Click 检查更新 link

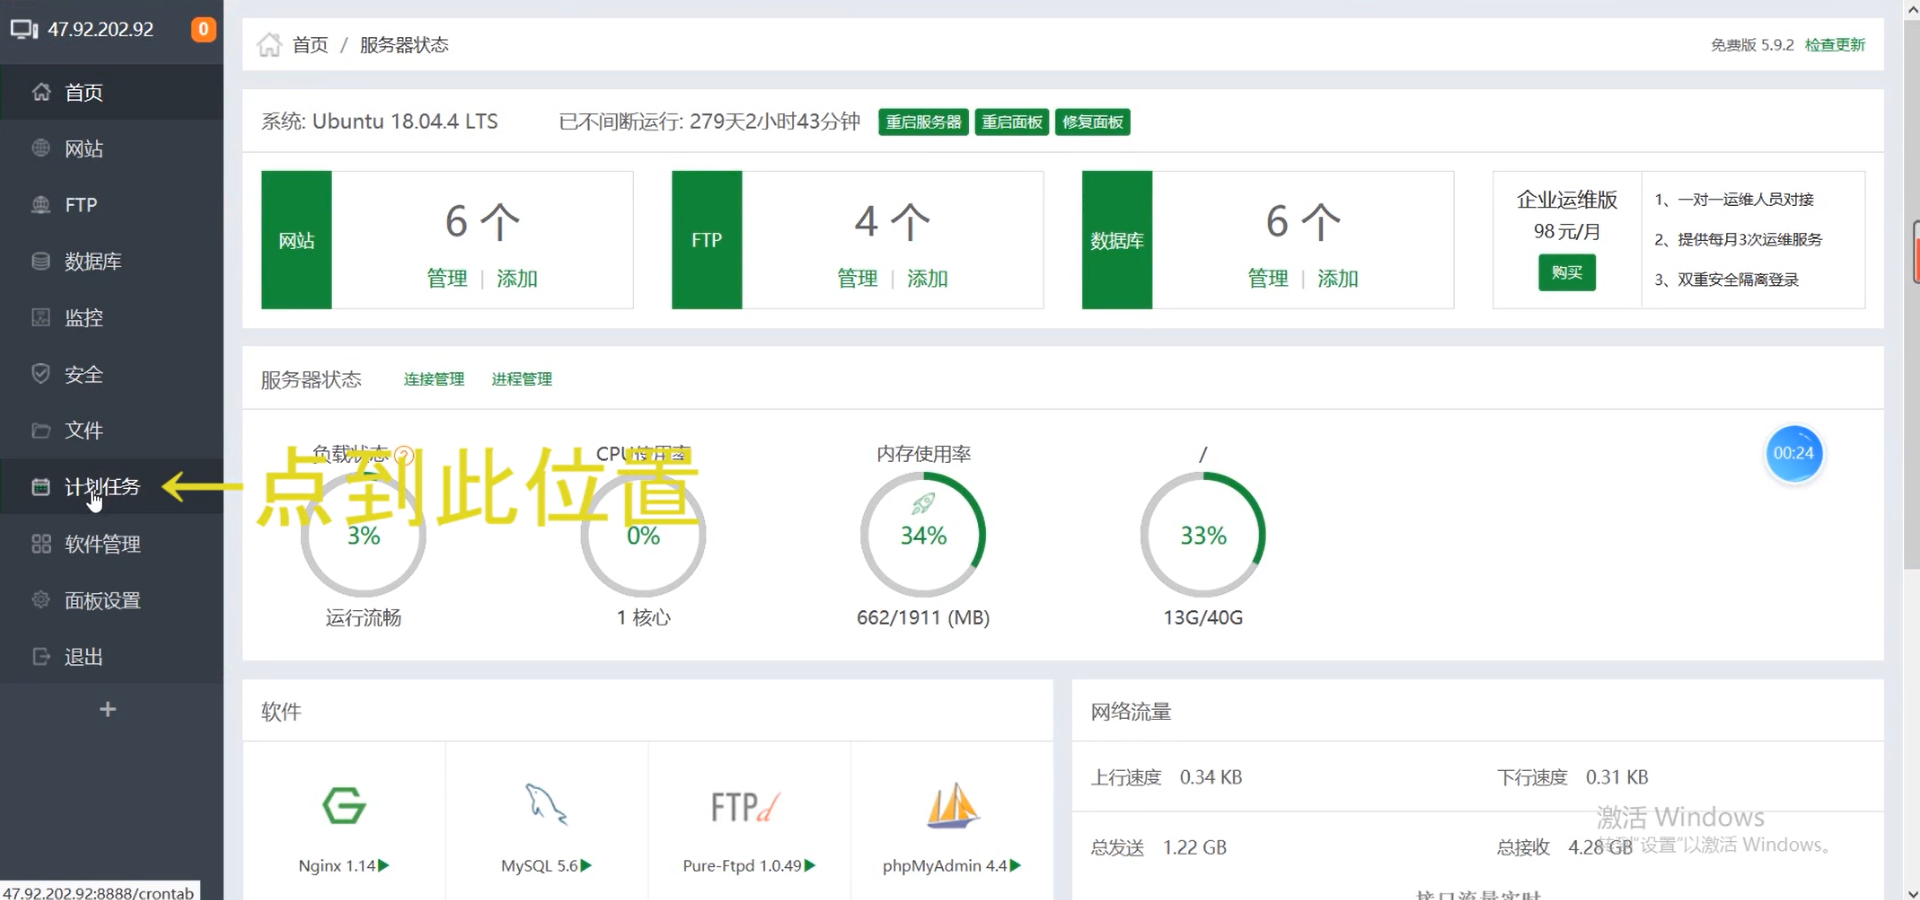click(1835, 45)
